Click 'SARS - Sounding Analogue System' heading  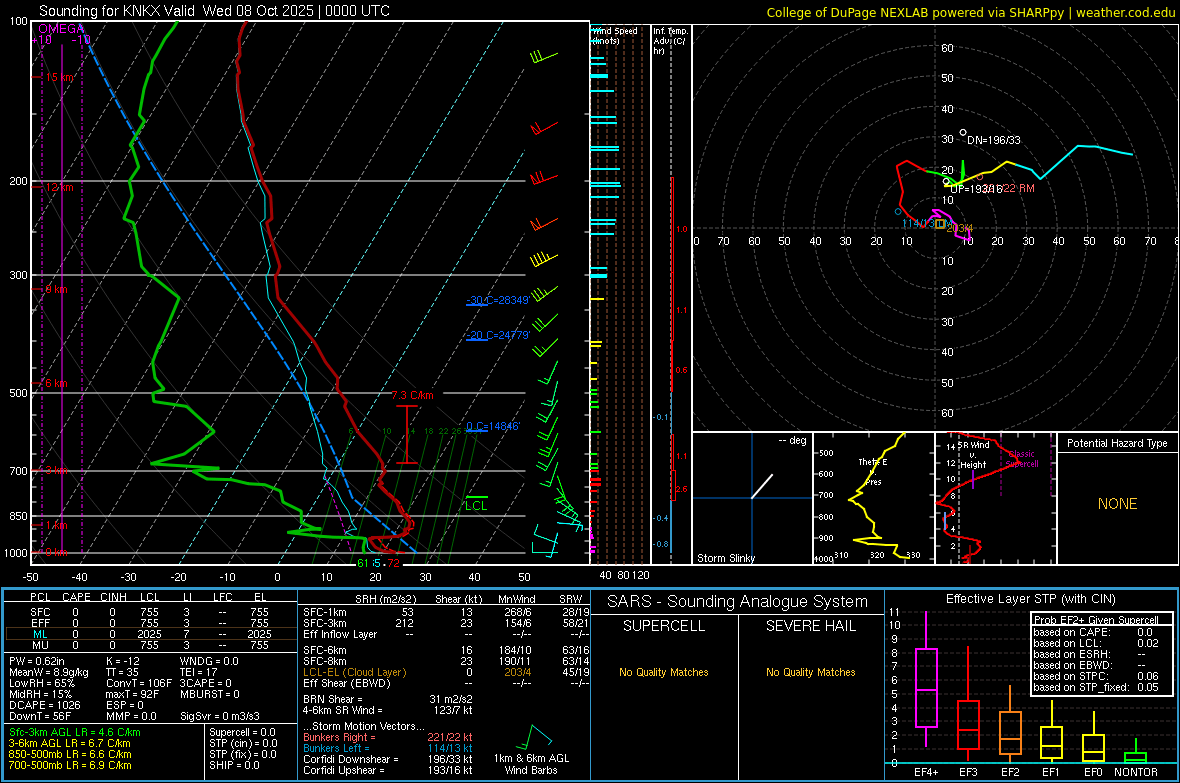738,602
